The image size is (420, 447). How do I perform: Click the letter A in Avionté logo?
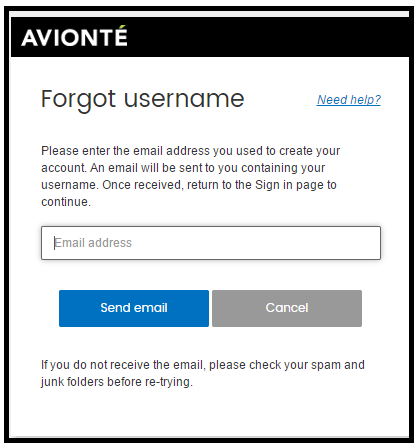click(x=31, y=37)
